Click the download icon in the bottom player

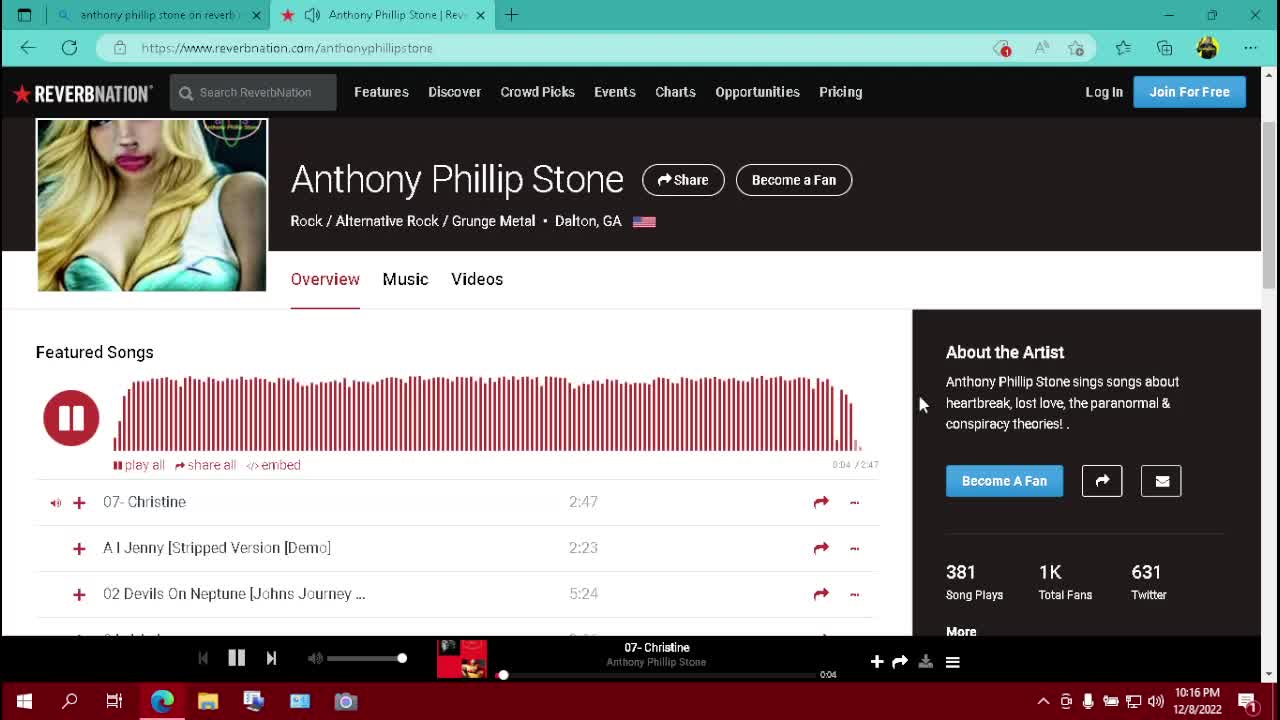point(926,661)
